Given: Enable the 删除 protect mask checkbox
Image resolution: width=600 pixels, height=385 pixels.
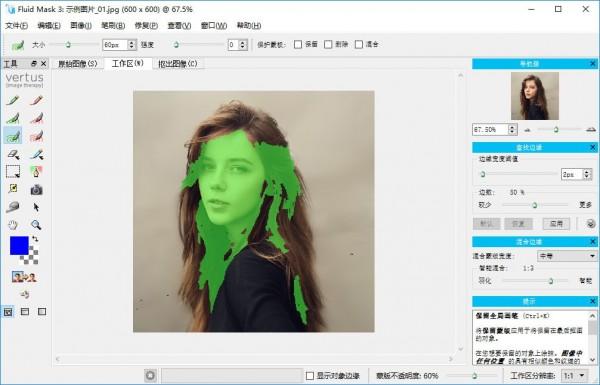Looking at the screenshot, I should (x=328, y=45).
